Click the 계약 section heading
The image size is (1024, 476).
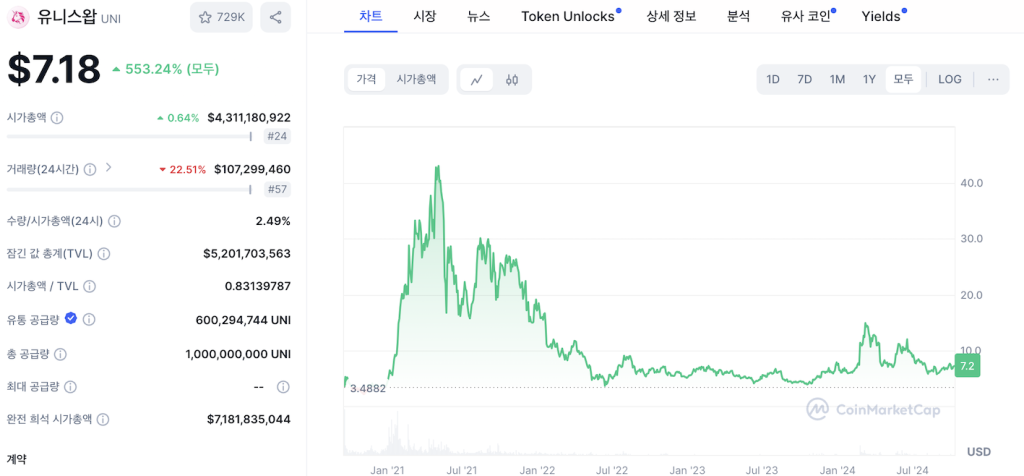pos(16,460)
